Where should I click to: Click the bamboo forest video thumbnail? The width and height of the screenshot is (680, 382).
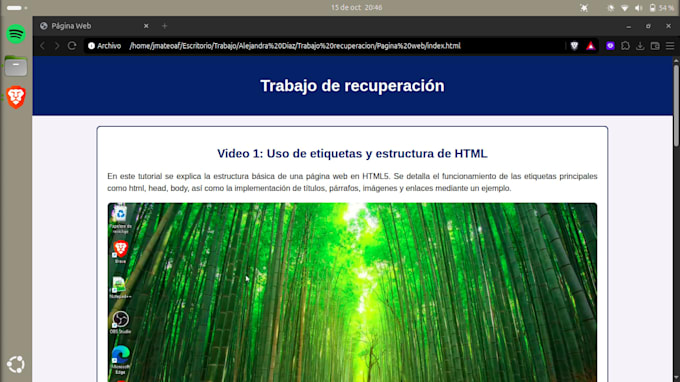point(352,292)
